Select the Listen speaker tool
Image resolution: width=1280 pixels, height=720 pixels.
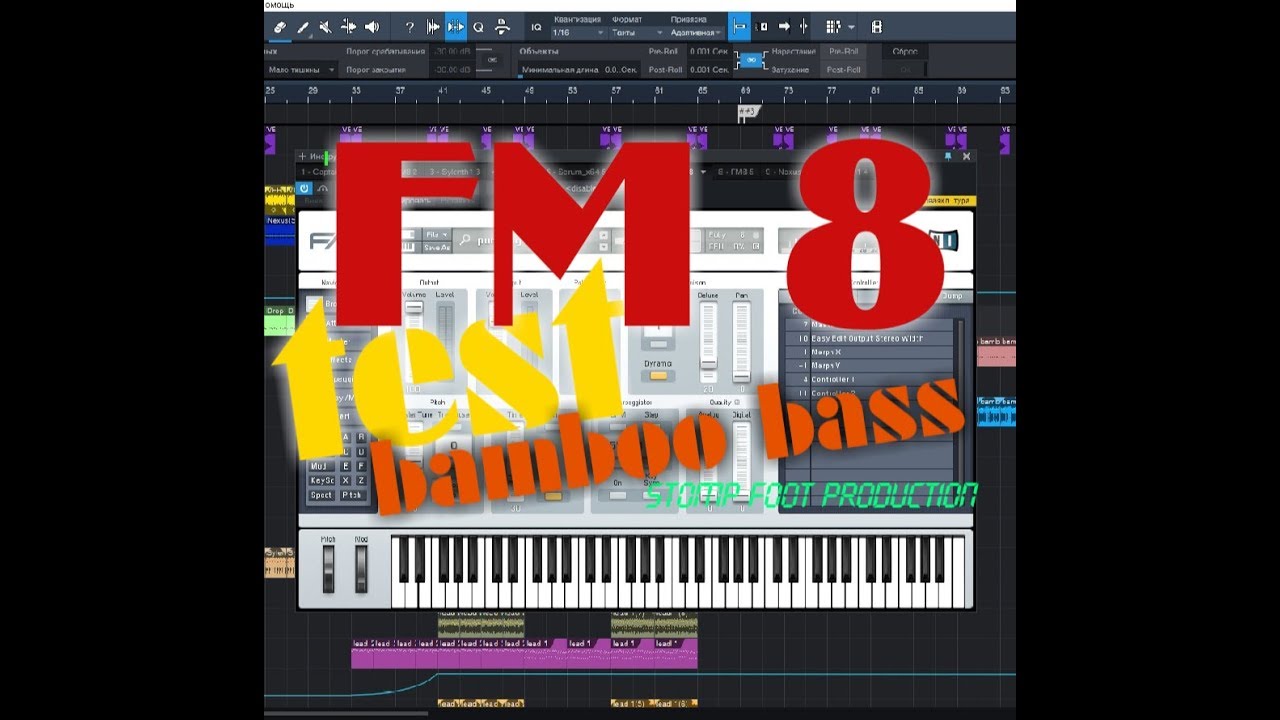[372, 27]
